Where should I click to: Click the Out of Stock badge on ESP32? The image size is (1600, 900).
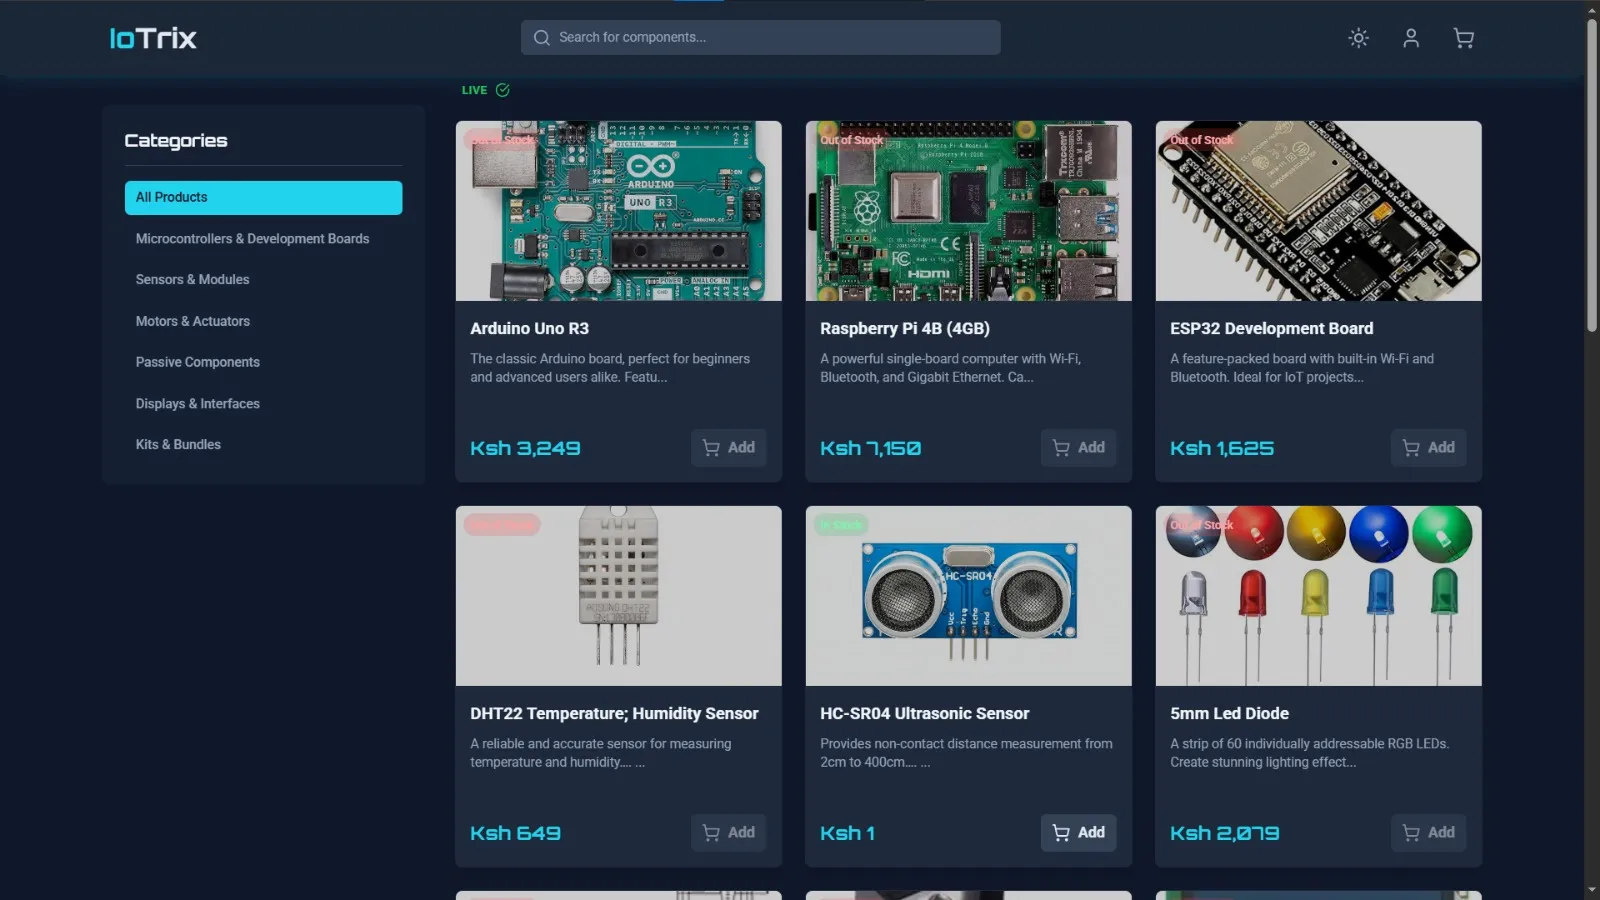tap(1202, 140)
